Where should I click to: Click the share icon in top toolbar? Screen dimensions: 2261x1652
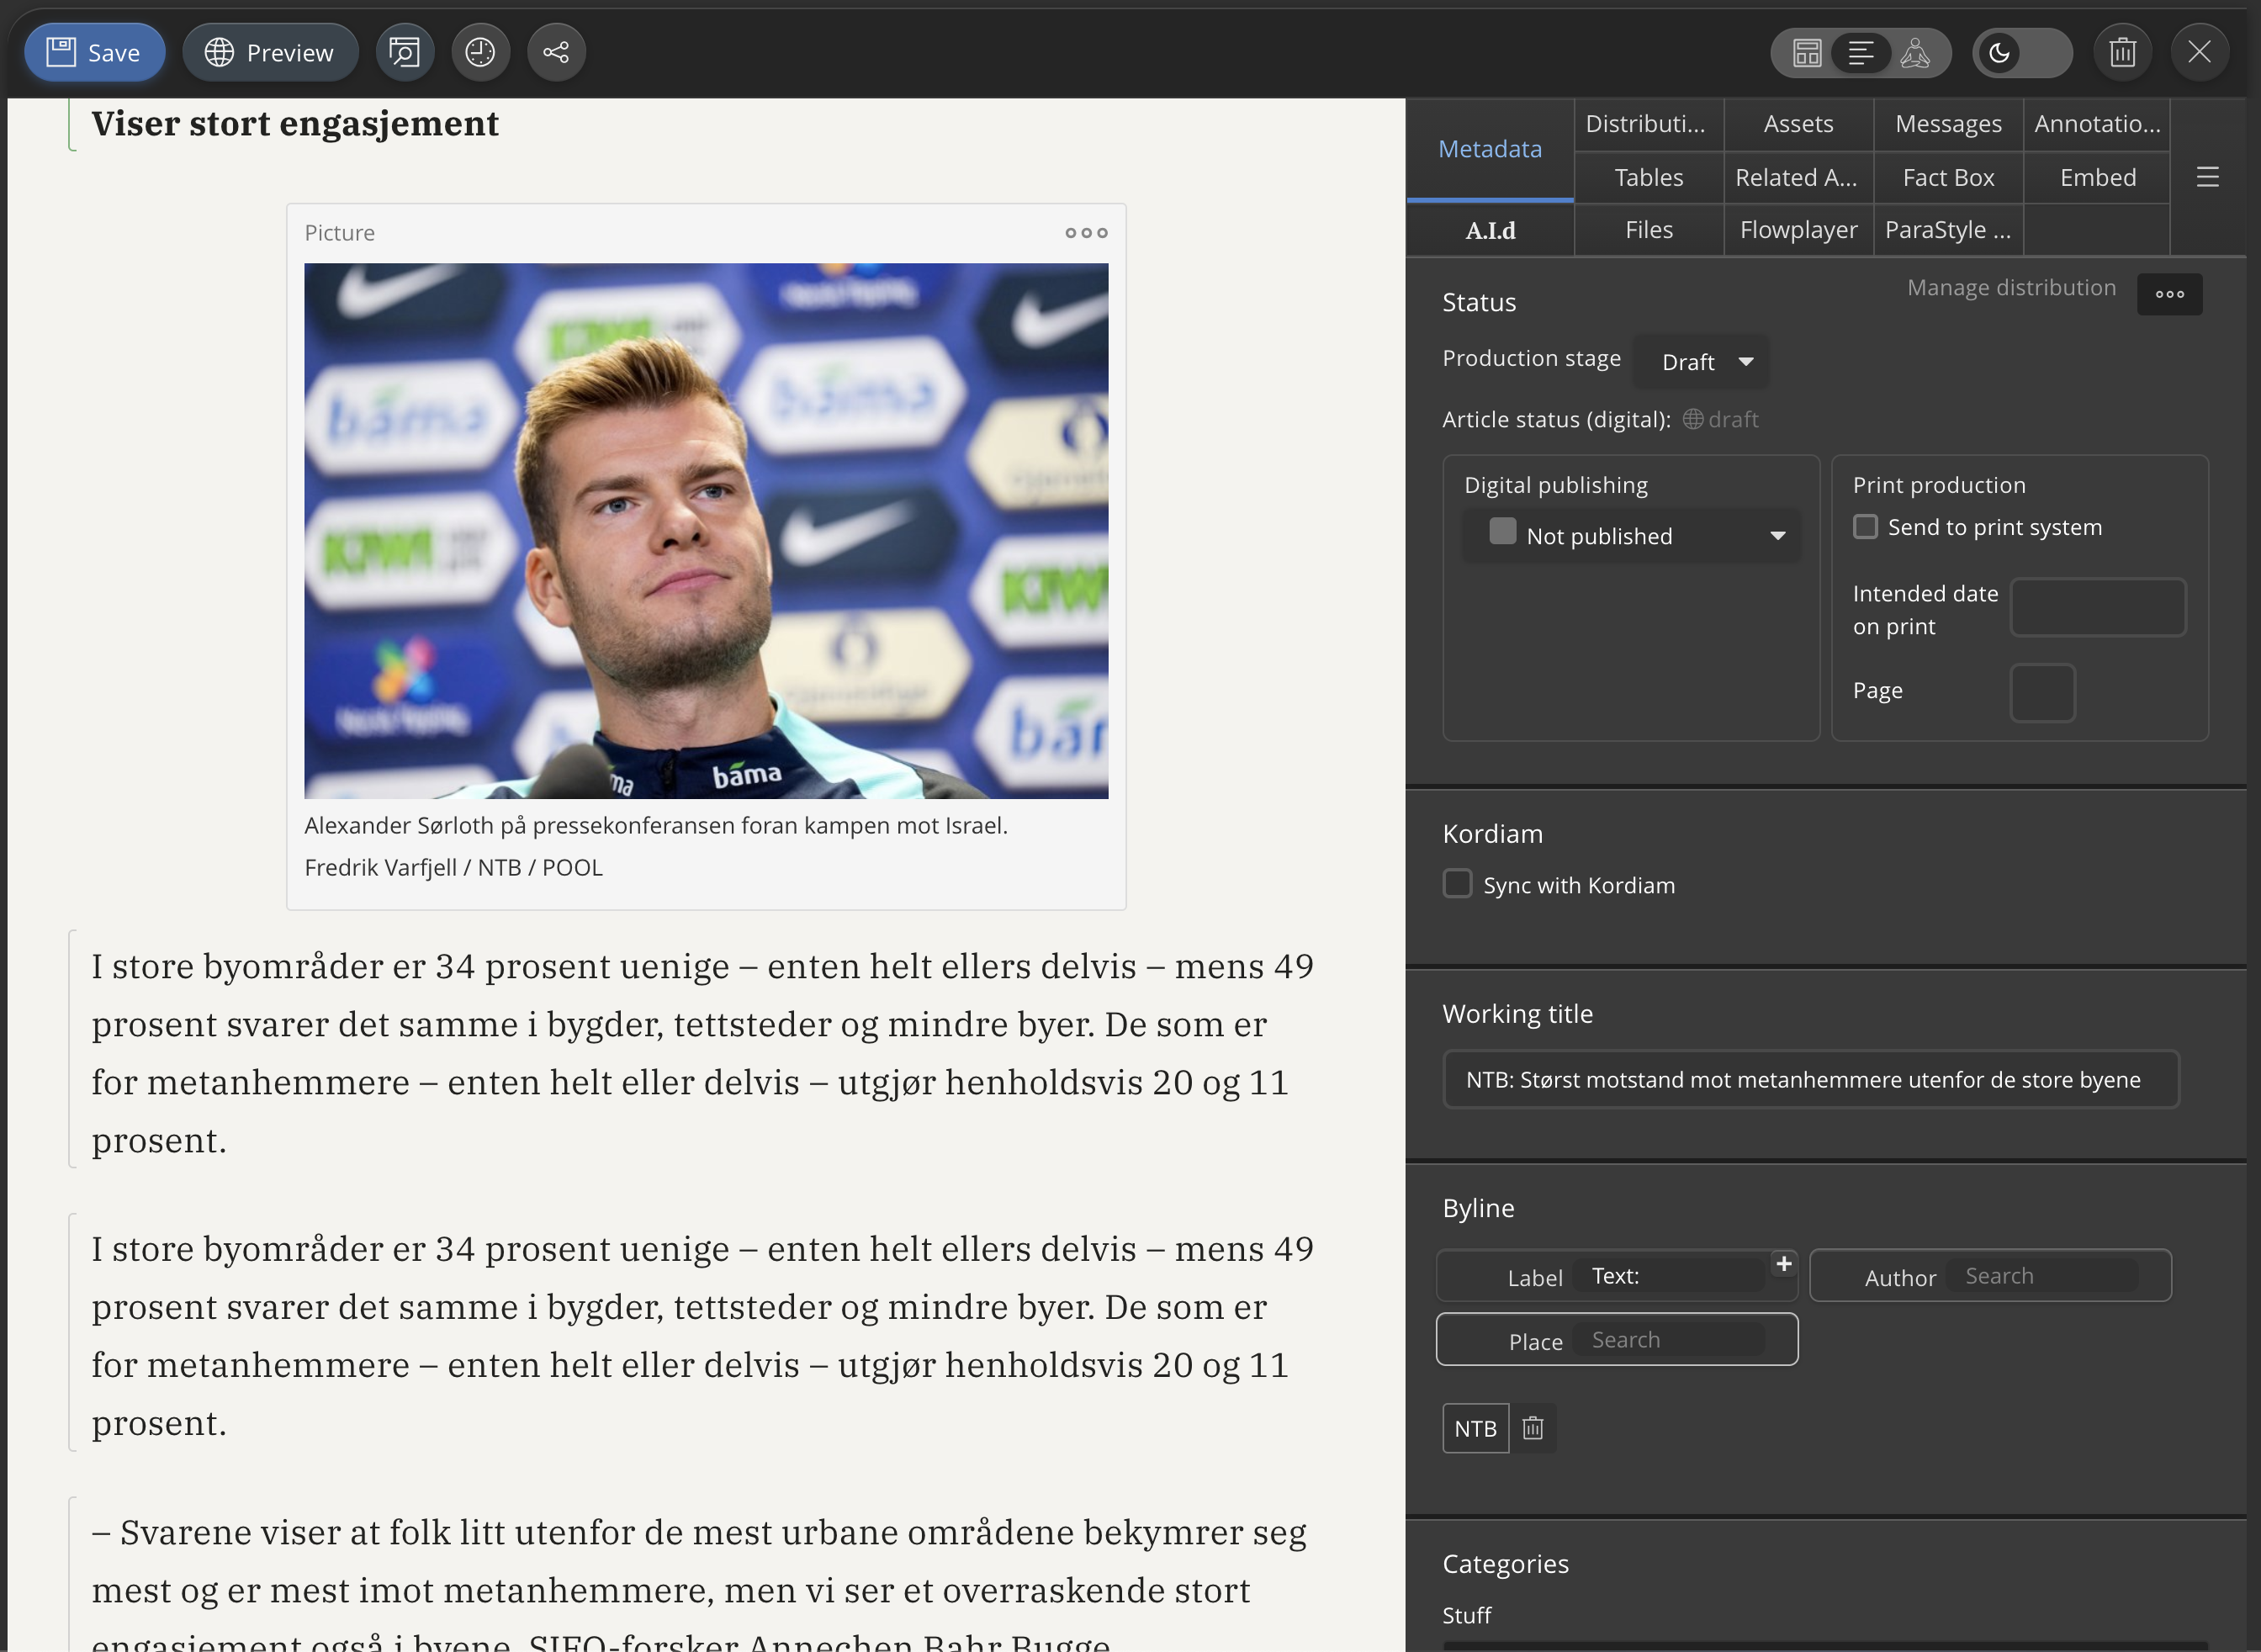556,52
